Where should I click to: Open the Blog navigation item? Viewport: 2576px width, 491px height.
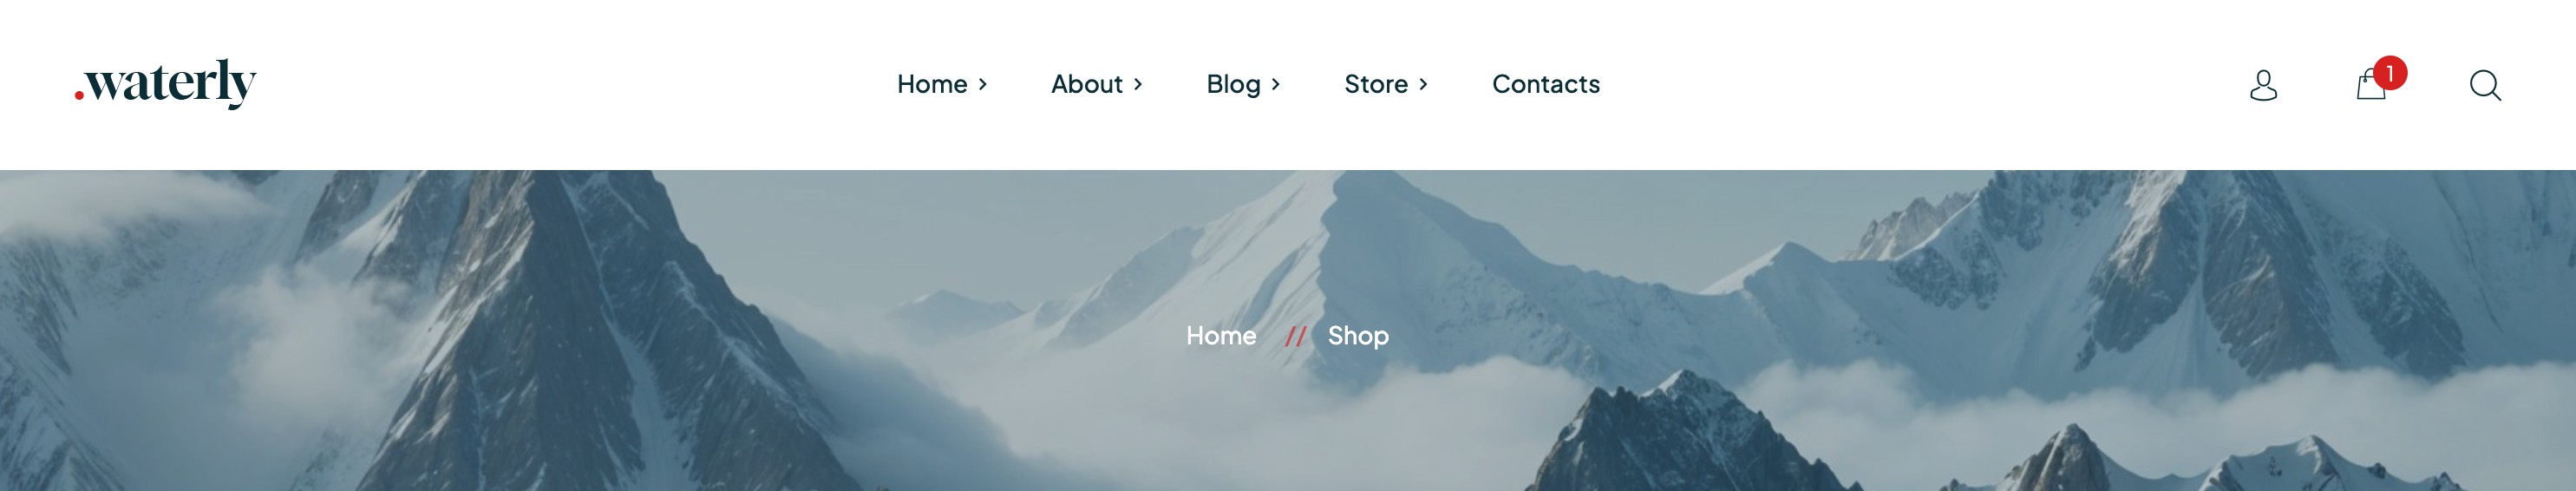[1233, 85]
